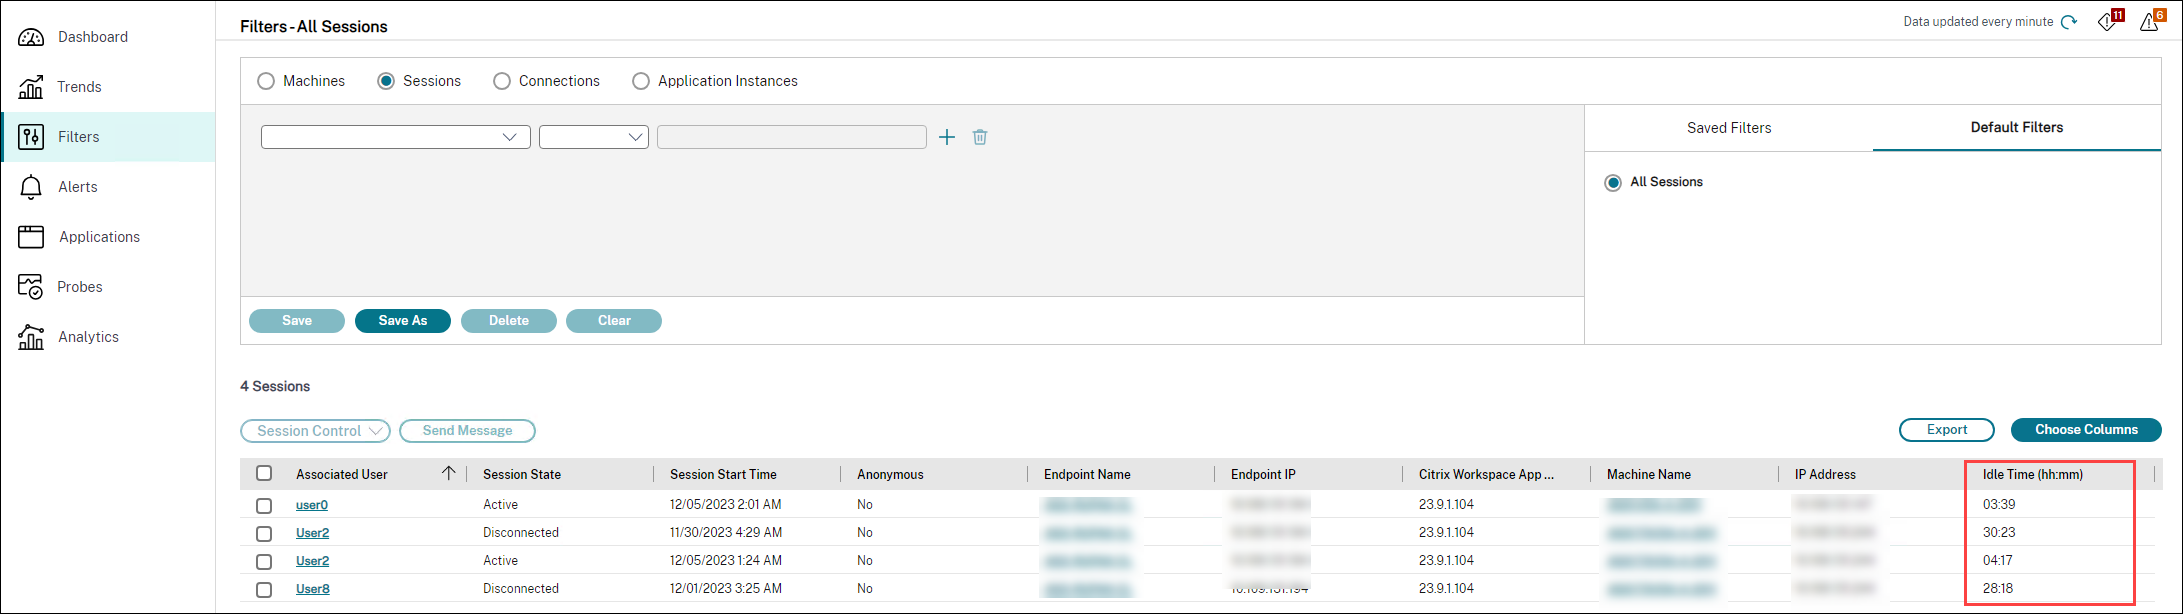Image resolution: width=2183 pixels, height=614 pixels.
Task: Click the filter value text field
Action: (791, 137)
